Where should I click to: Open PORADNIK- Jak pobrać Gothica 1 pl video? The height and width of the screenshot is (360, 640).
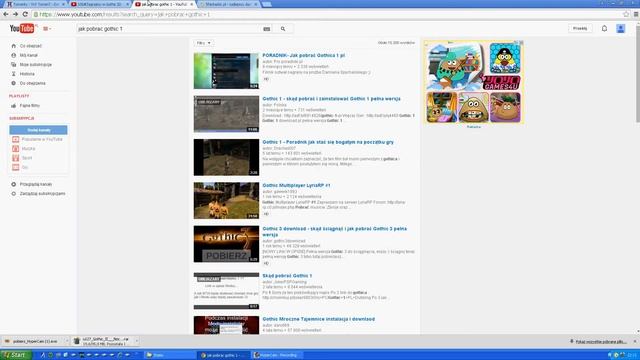coord(303,56)
